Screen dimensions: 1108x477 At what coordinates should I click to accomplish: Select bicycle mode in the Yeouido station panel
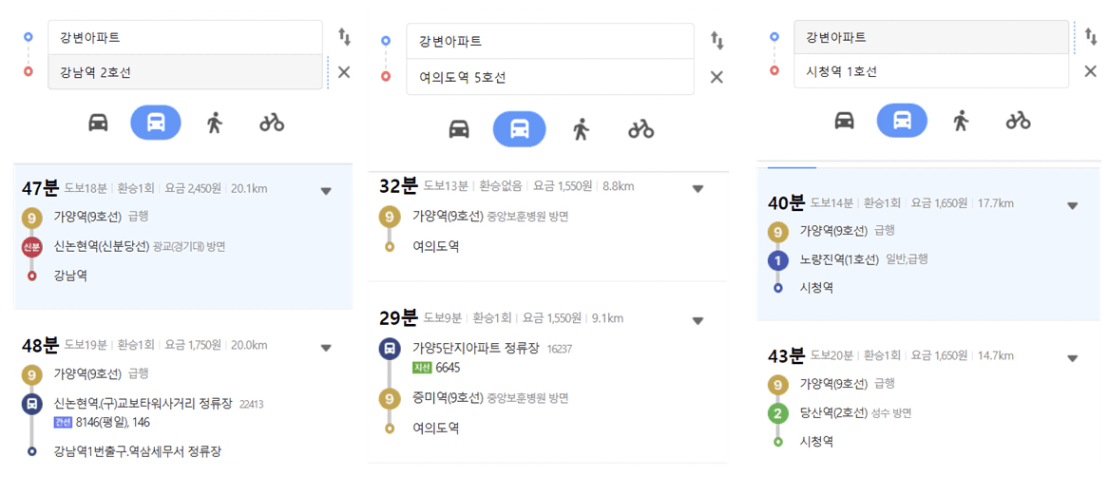[x=640, y=129]
